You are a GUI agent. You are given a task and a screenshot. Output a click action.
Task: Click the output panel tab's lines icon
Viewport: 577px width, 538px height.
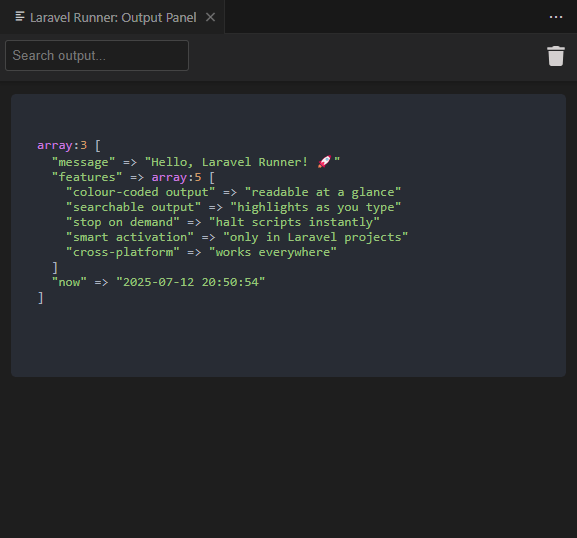(x=20, y=17)
